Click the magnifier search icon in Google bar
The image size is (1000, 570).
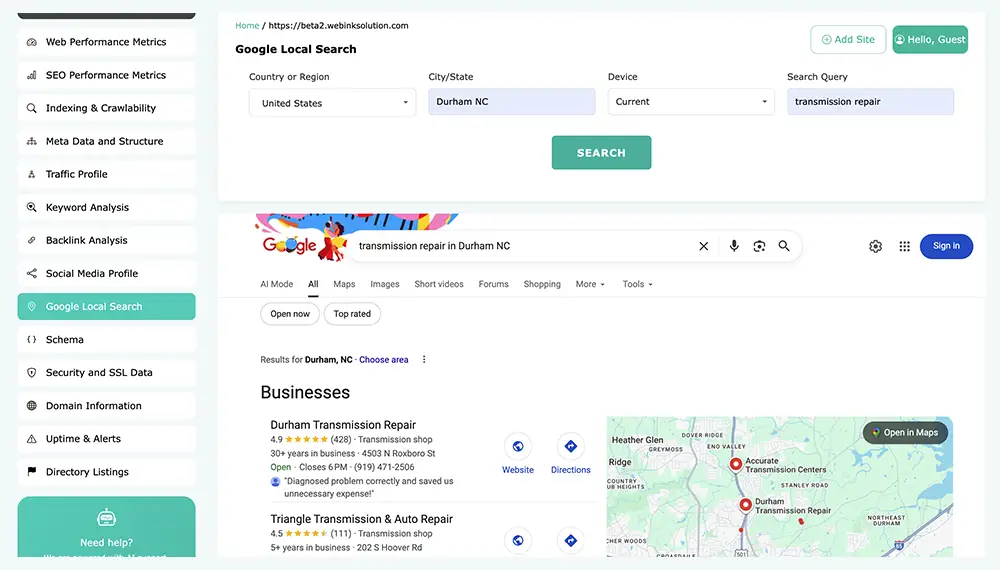click(784, 246)
